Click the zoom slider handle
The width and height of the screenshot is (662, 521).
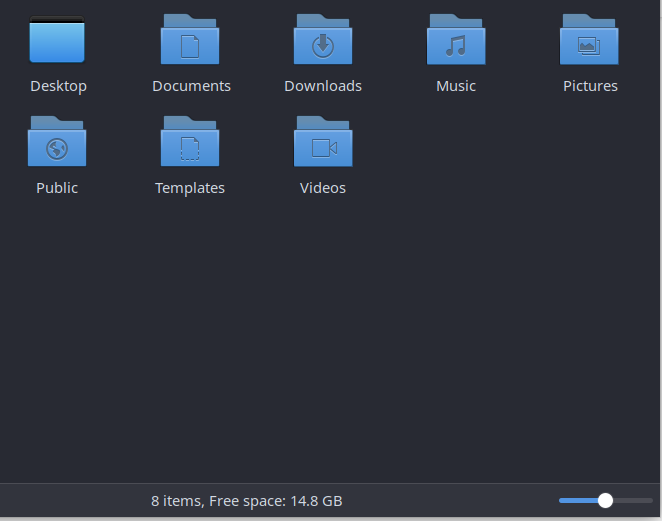[605, 500]
